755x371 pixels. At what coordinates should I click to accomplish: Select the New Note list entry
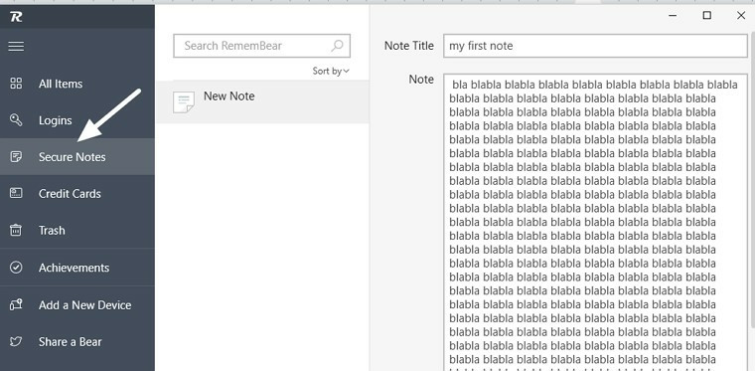point(262,102)
